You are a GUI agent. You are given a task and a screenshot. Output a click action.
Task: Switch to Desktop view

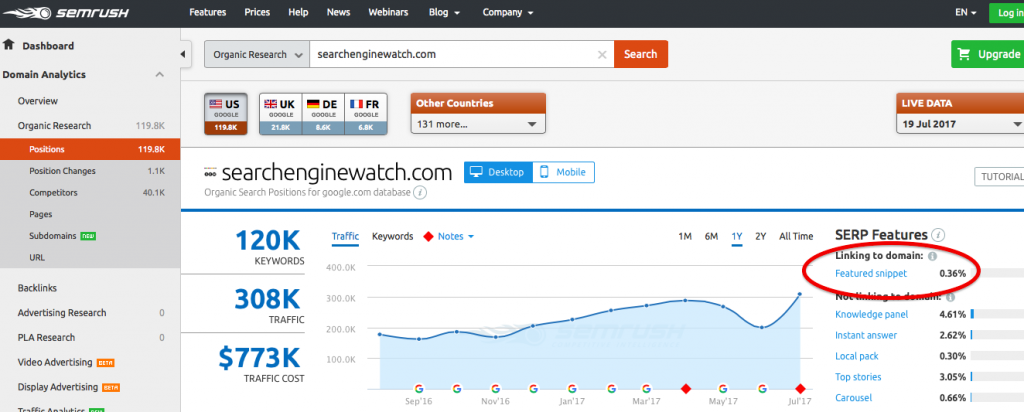pyautogui.click(x=498, y=172)
